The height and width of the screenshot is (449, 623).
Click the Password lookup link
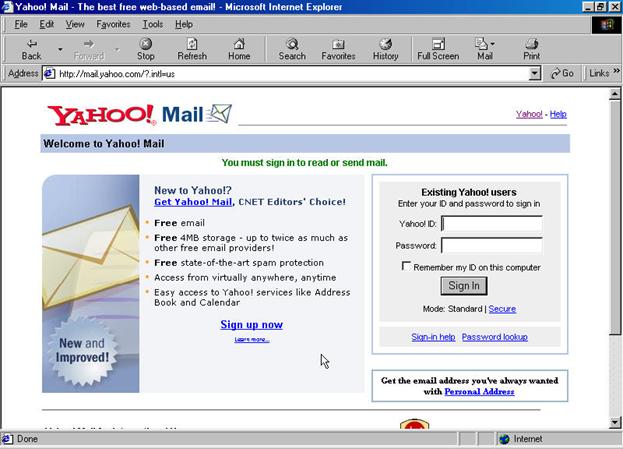(x=494, y=337)
